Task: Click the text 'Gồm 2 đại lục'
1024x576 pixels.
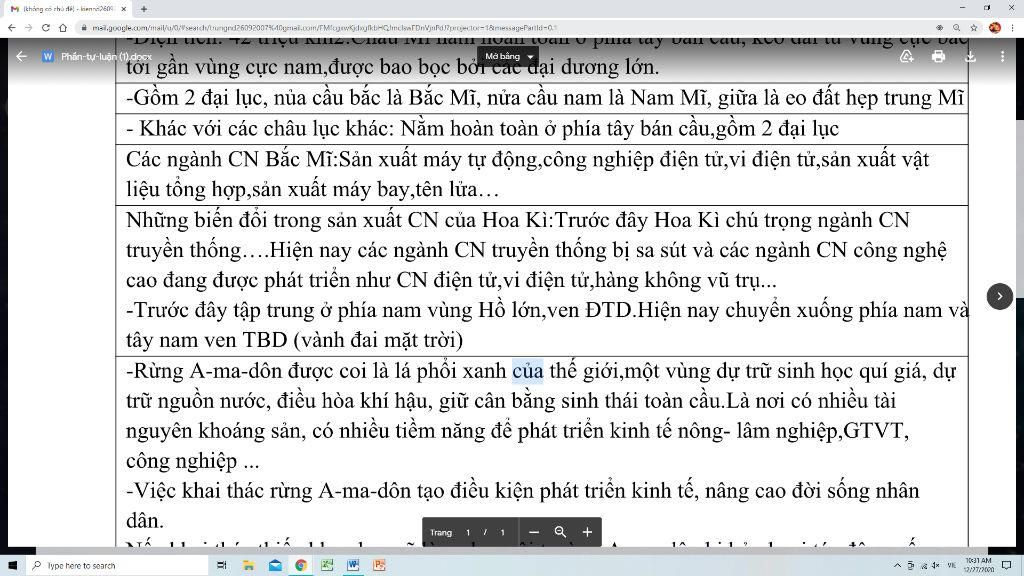Action: click(x=200, y=98)
